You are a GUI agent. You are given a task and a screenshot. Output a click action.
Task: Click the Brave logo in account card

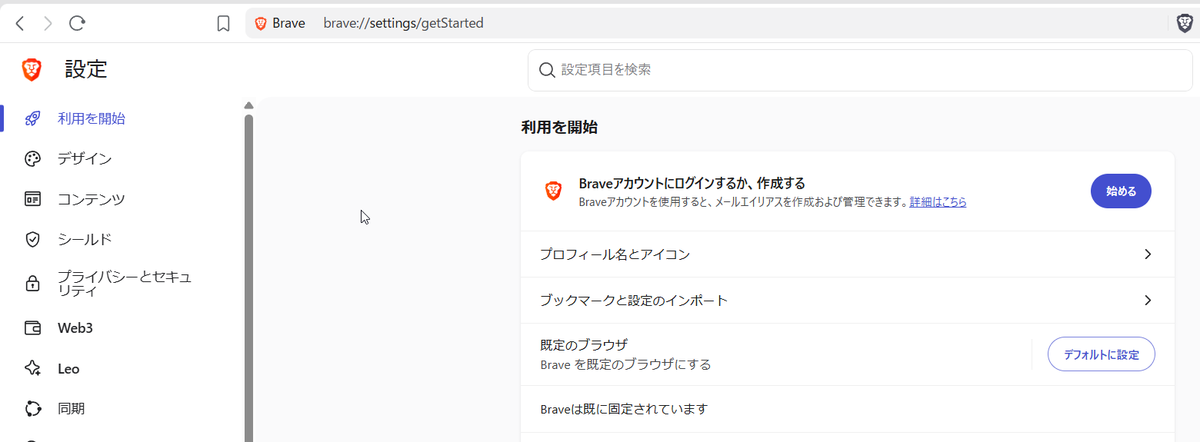point(553,191)
